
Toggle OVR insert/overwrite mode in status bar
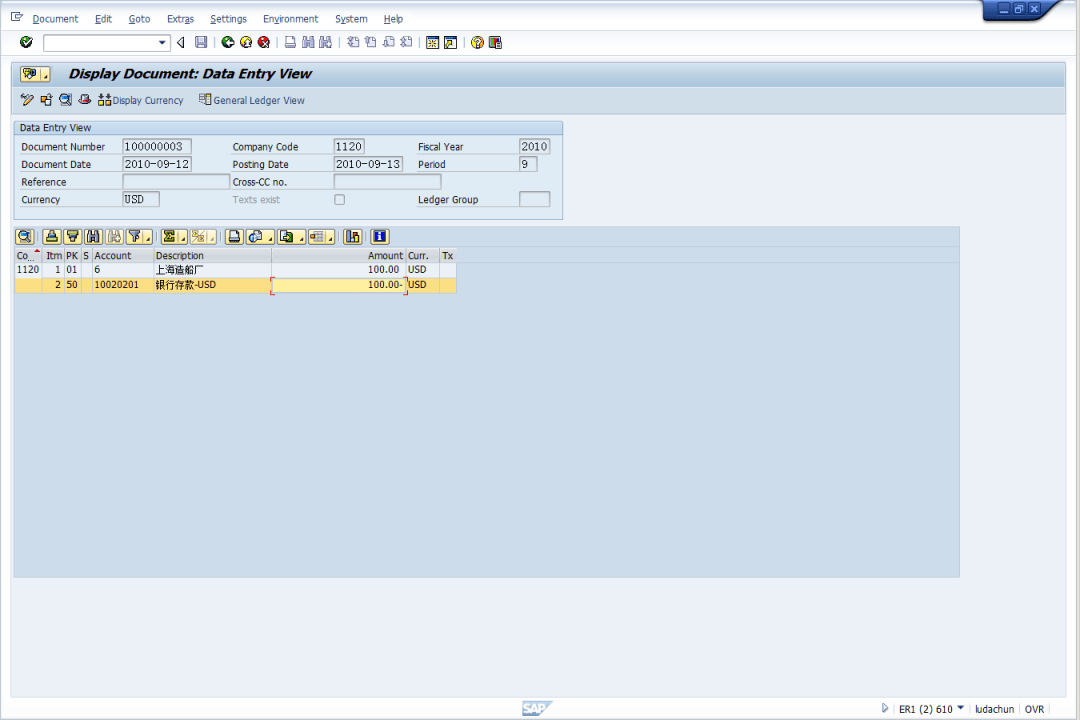coord(1034,709)
